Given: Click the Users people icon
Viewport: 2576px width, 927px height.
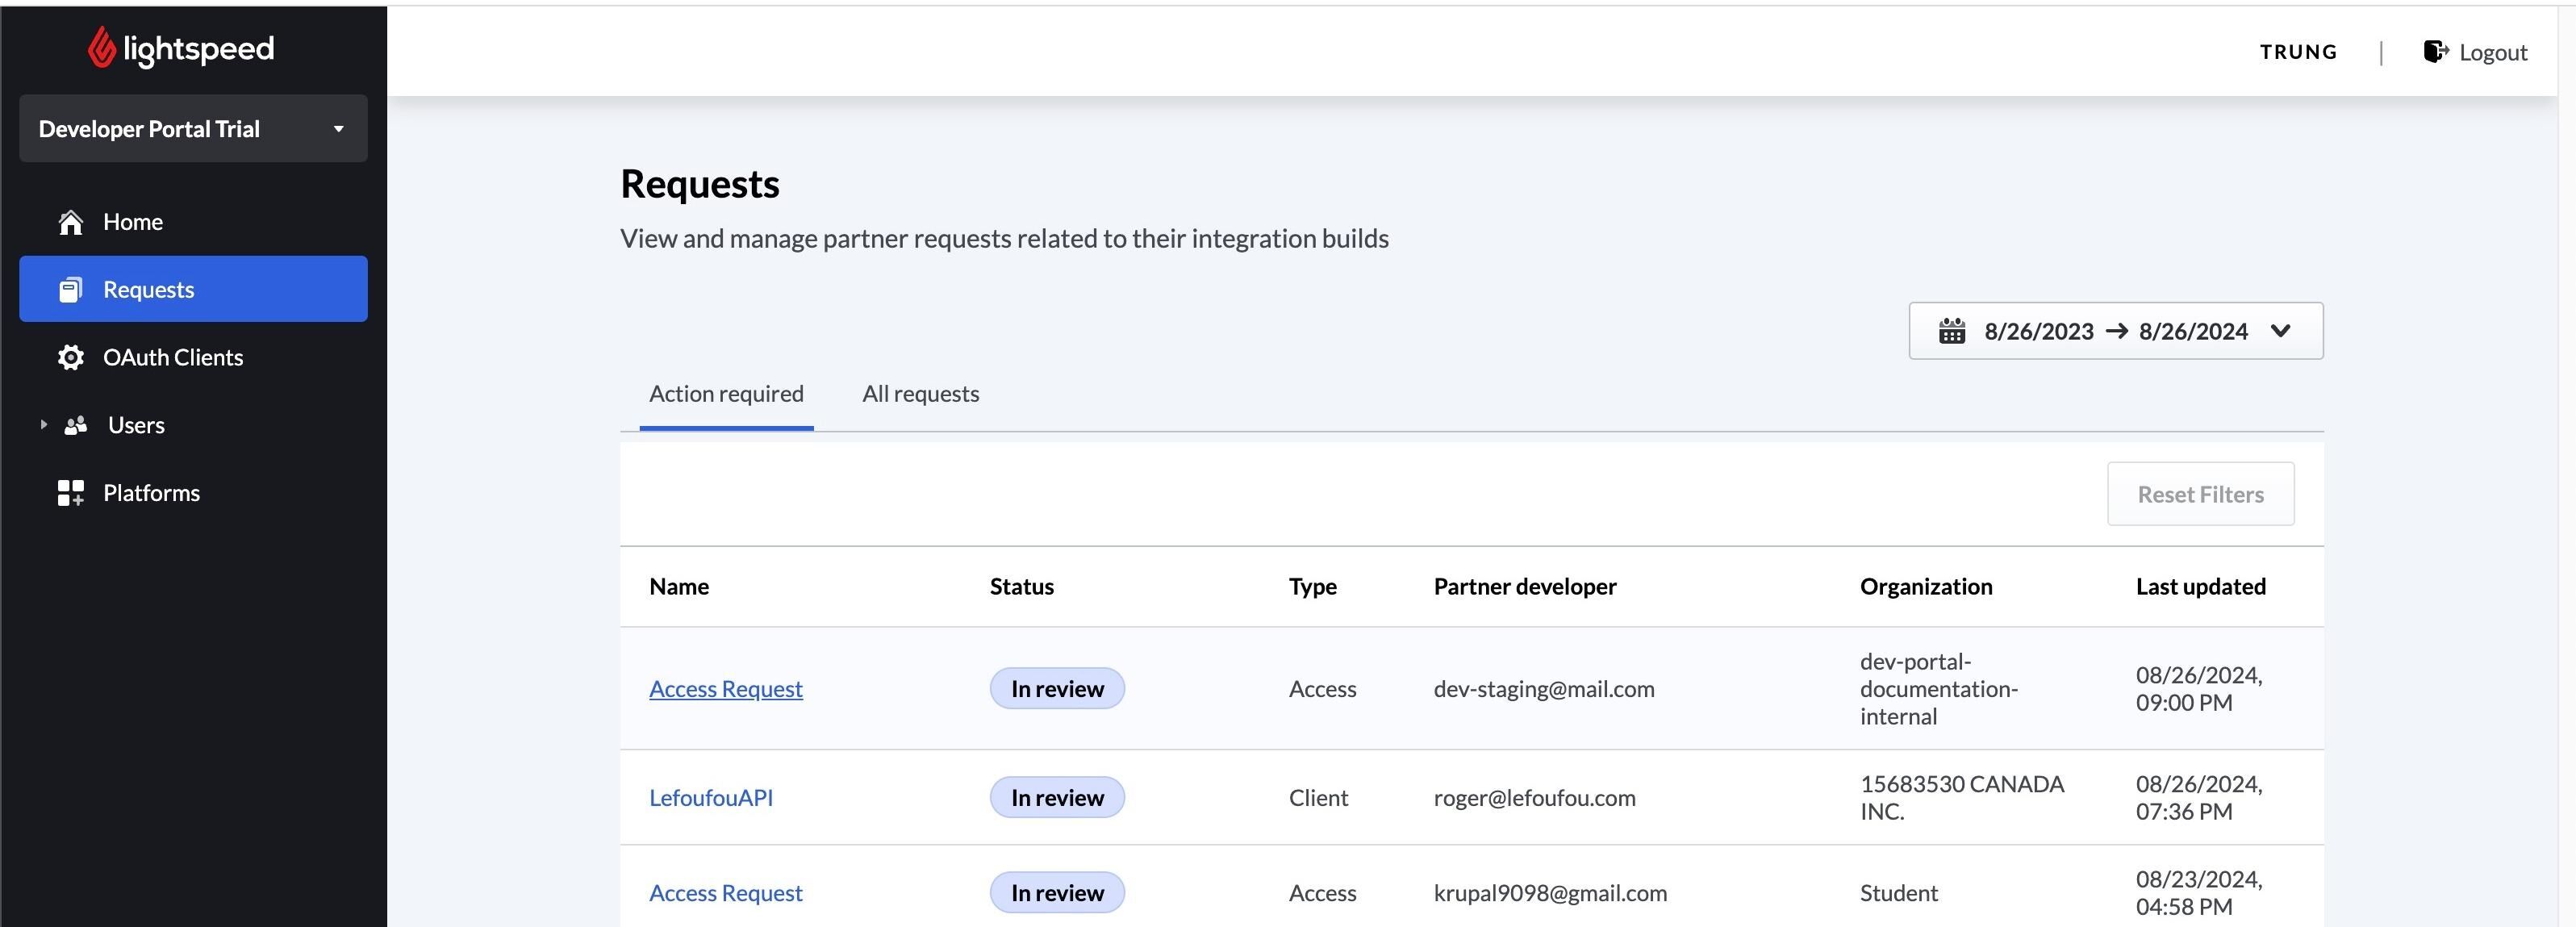Looking at the screenshot, I should click(x=76, y=424).
